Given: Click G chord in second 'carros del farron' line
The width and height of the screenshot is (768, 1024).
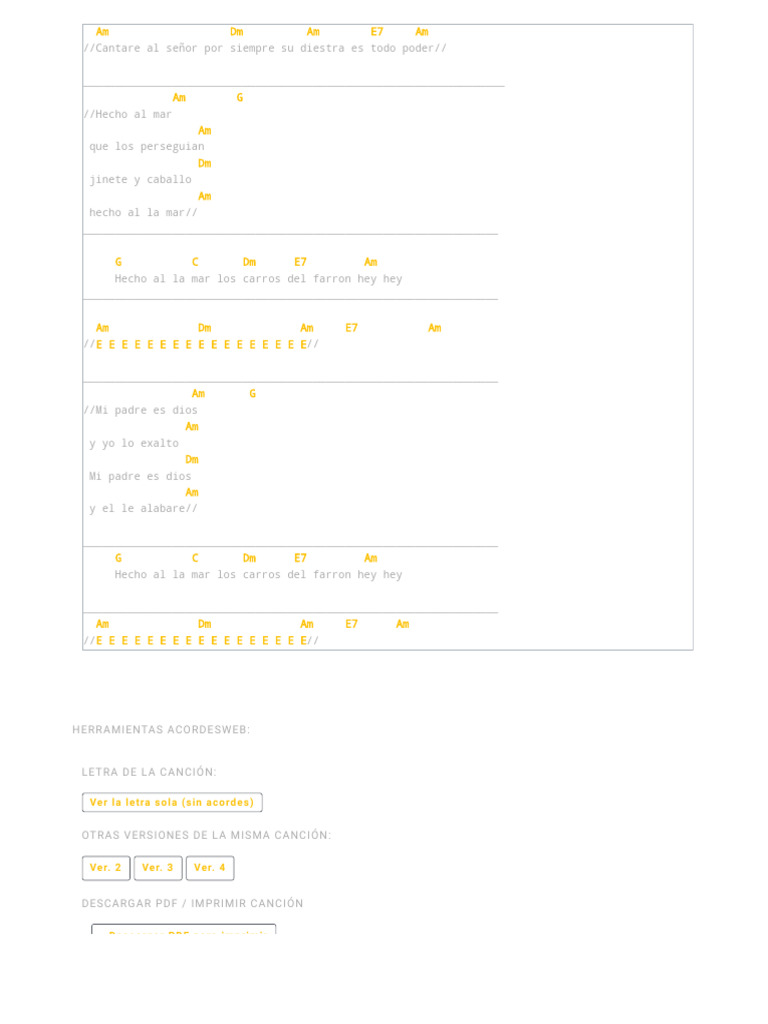Looking at the screenshot, I should point(118,559).
